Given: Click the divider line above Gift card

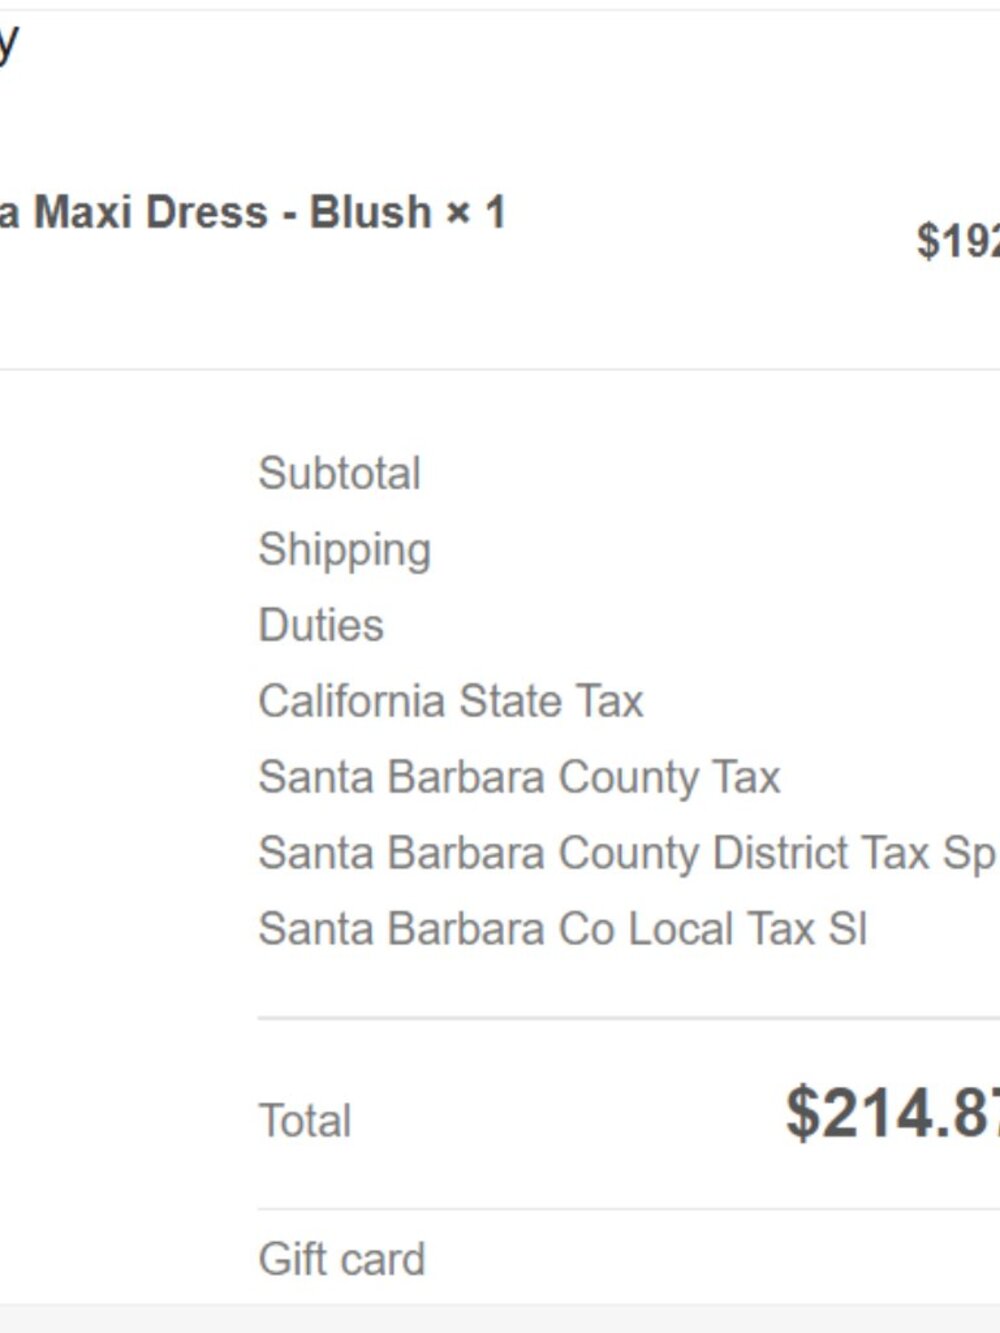Looking at the screenshot, I should click(x=628, y=1208).
